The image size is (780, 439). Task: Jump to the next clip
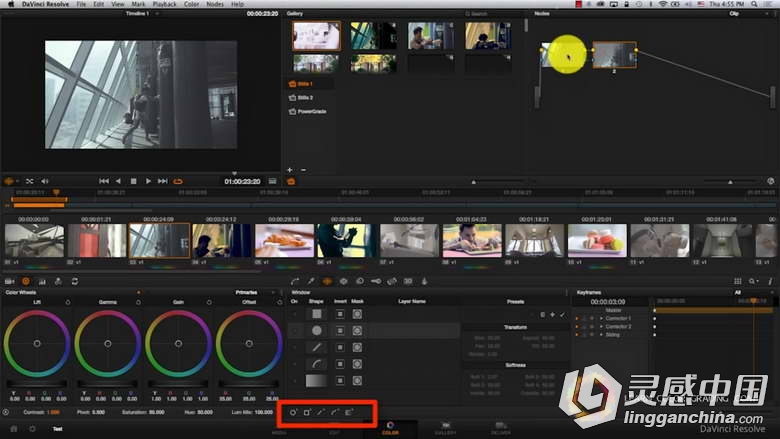[163, 181]
